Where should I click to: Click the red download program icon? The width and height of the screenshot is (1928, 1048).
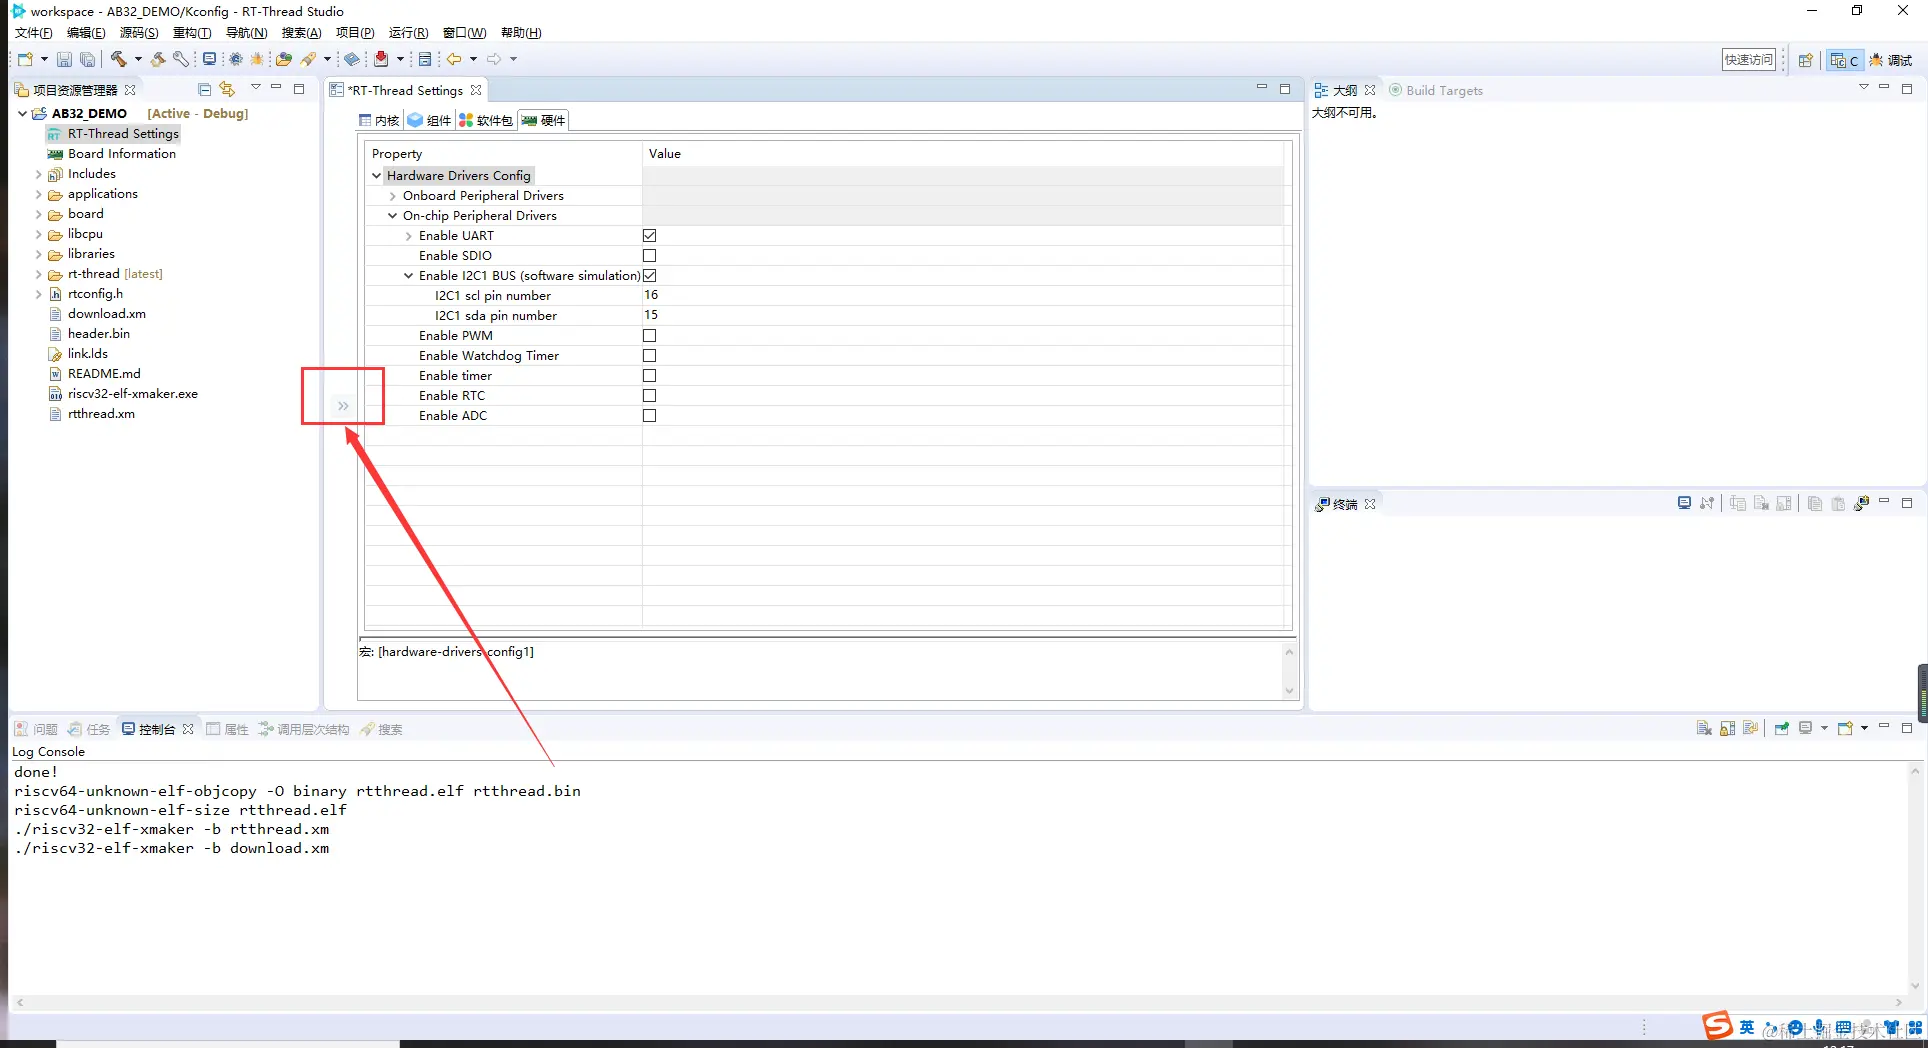pyautogui.click(x=381, y=59)
